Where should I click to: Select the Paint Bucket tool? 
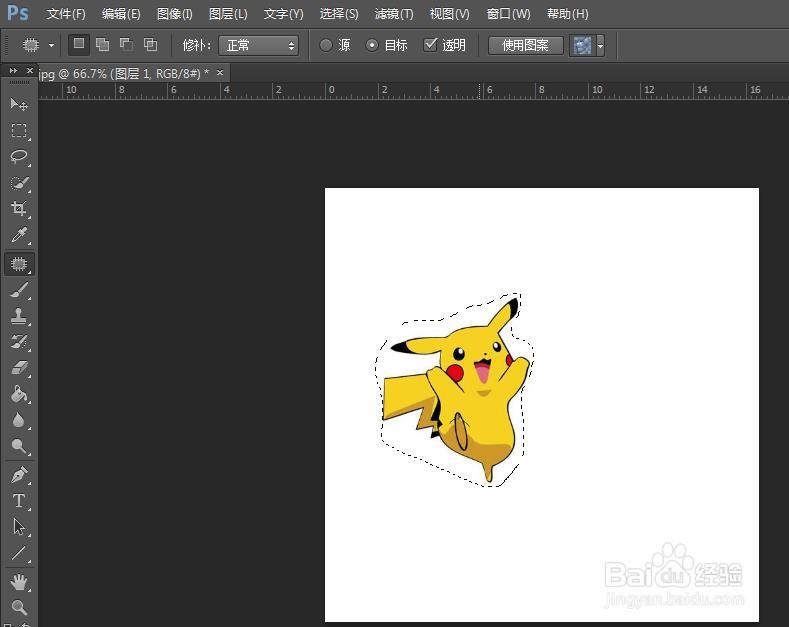coord(19,394)
